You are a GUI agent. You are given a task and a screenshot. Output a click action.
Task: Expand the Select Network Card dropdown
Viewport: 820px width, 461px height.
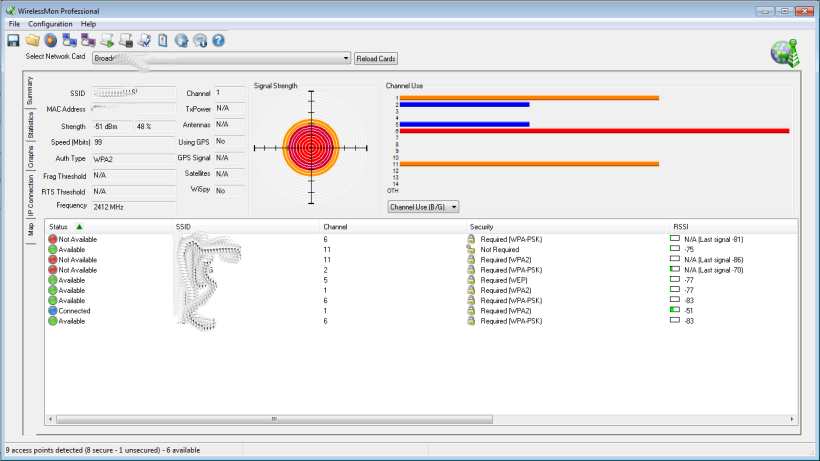tap(346, 59)
